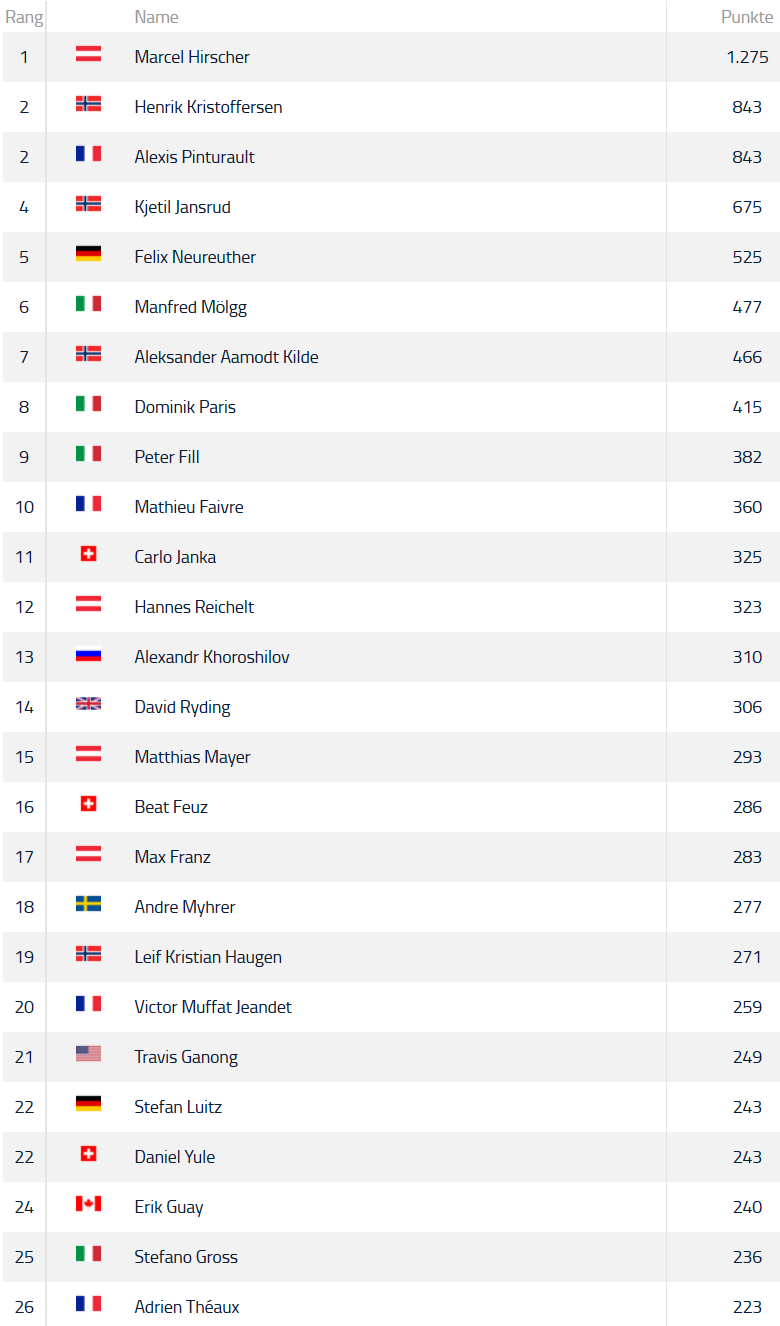Screen dimensions: 780x1326
Task: Click the German flag beside Felix Neureuther
Action: coord(88,255)
